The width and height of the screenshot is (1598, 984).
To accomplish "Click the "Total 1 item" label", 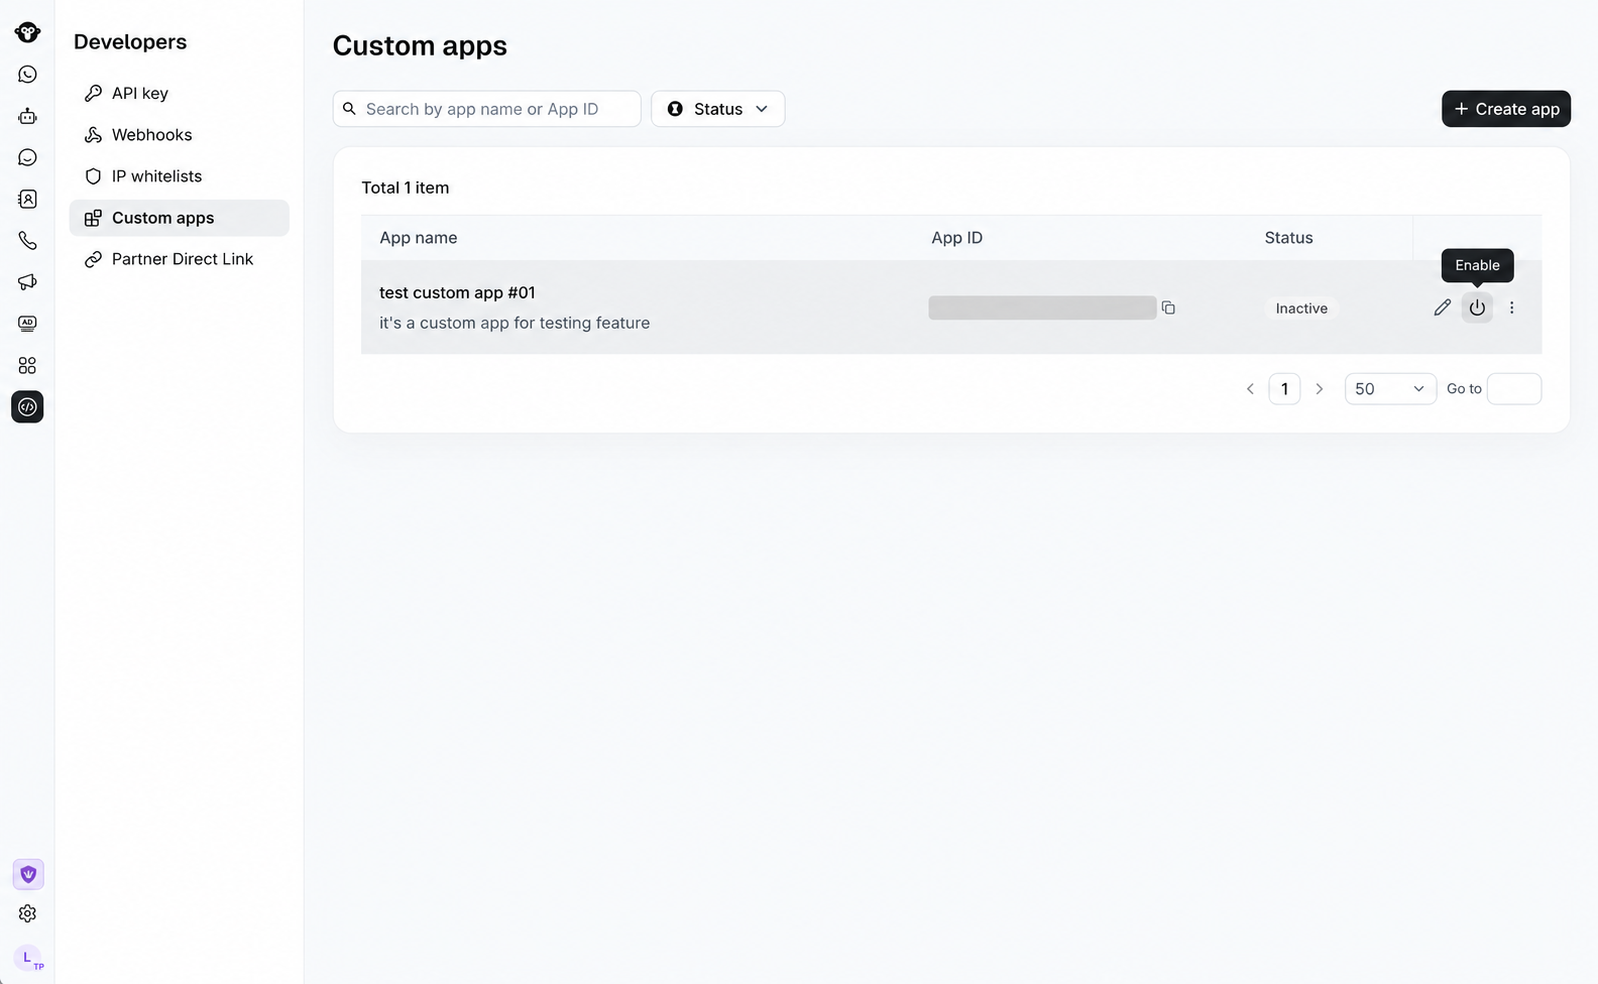I will 405,188.
